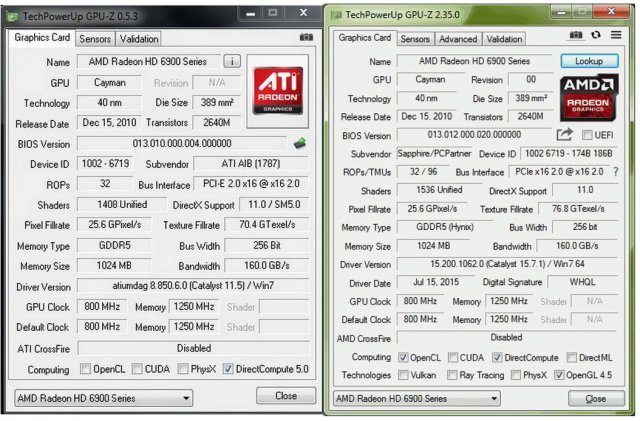Switch to Sensors tab in GPU-Z 2.35.0
Screen dimensions: 640x421
point(415,39)
